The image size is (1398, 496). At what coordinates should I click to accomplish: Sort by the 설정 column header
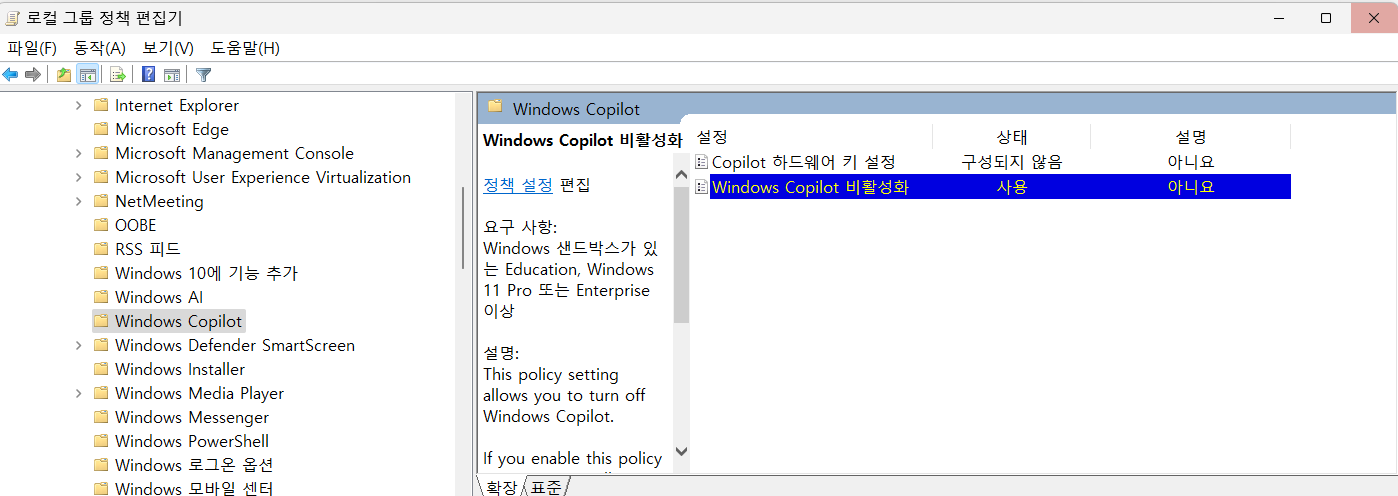click(x=813, y=137)
